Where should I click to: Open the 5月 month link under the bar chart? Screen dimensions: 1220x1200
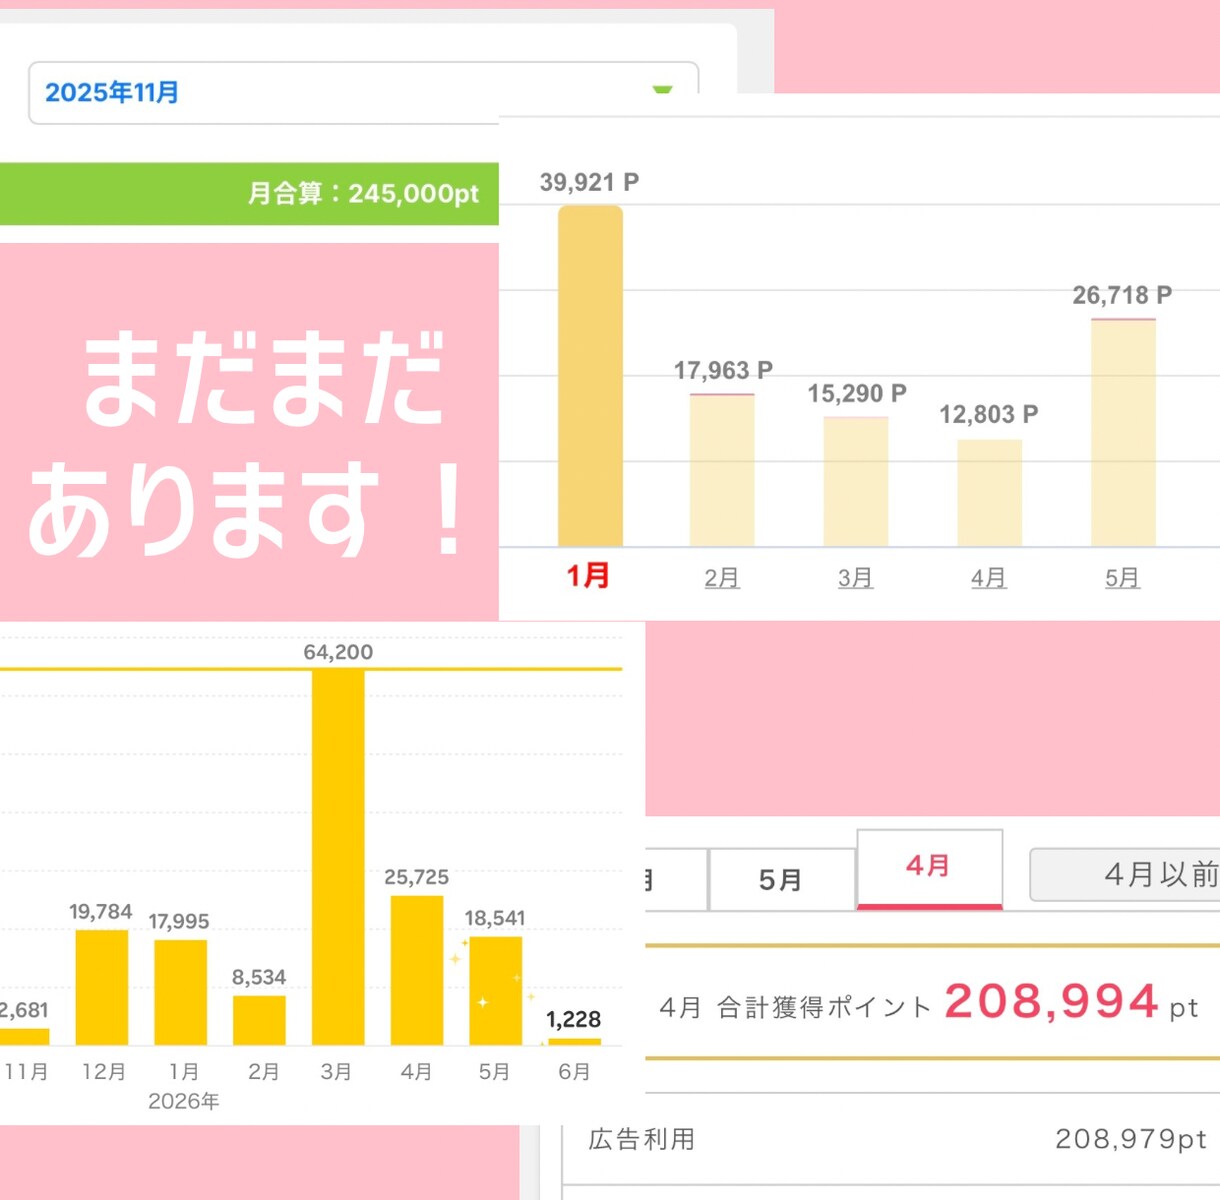1123,578
